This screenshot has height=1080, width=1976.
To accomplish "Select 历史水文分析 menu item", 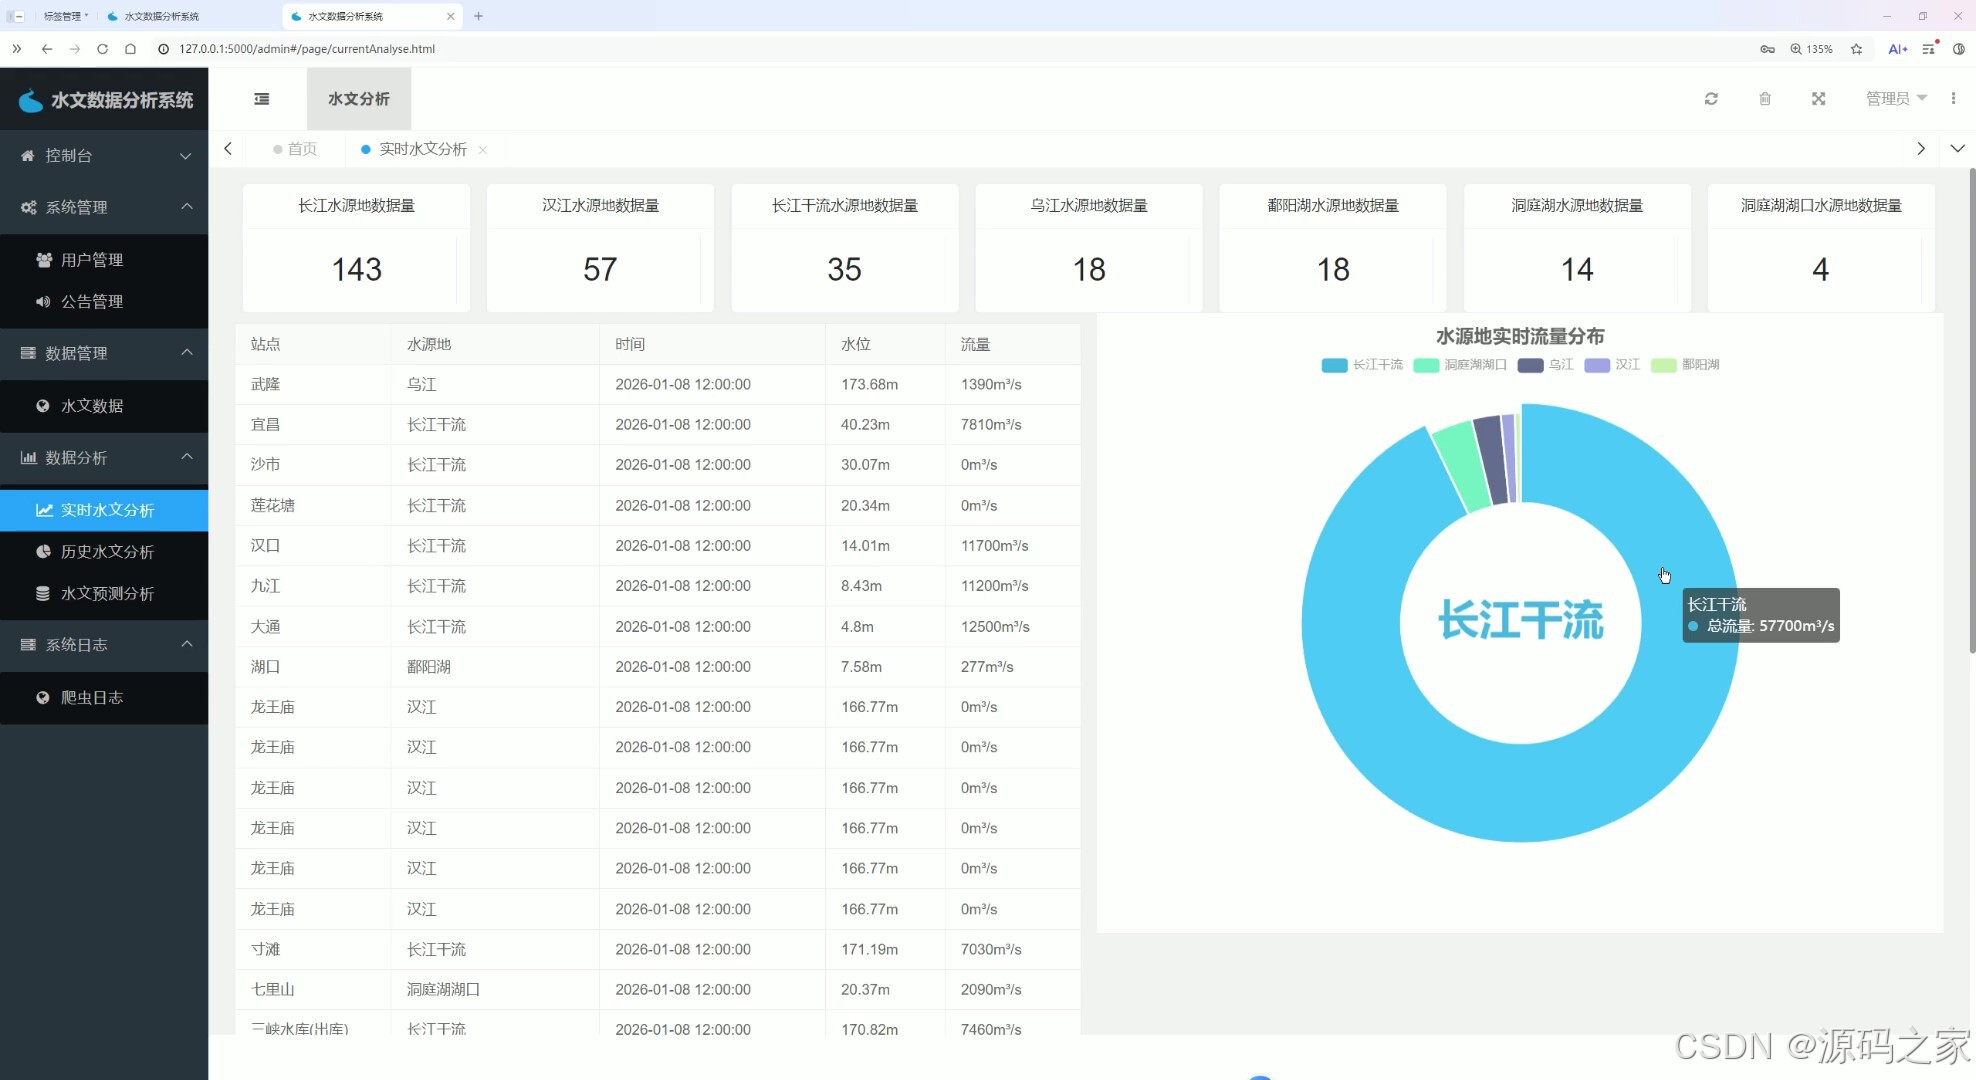I will (107, 552).
